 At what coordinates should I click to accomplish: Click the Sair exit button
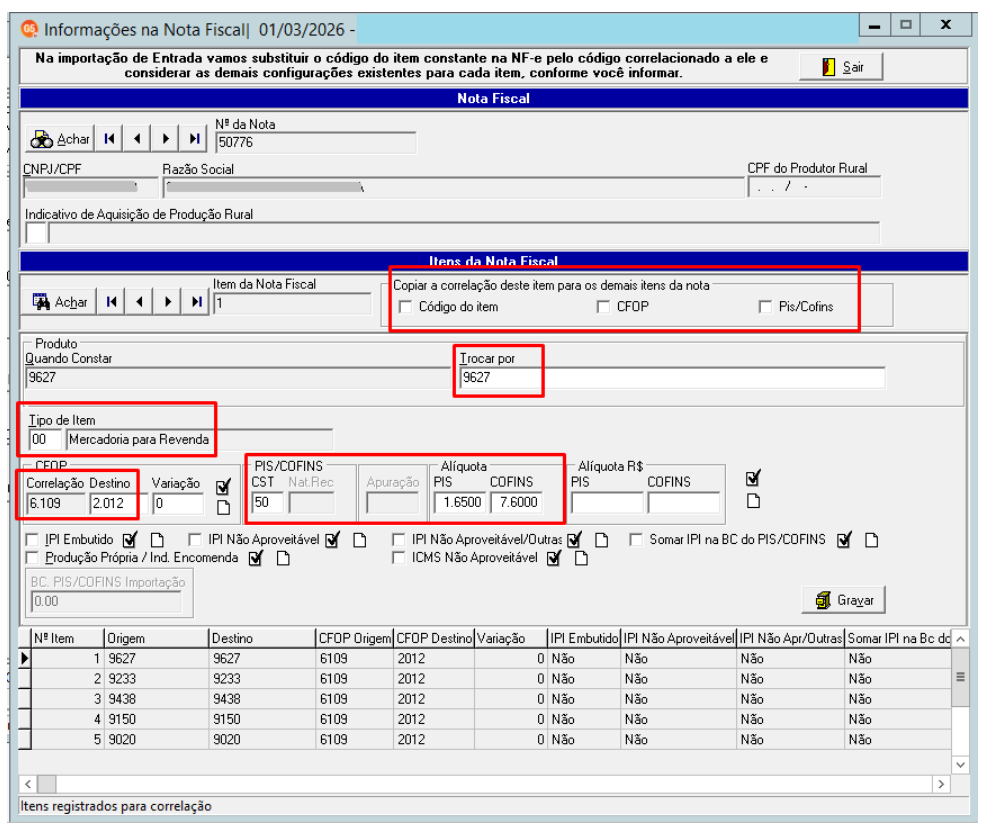click(x=841, y=67)
